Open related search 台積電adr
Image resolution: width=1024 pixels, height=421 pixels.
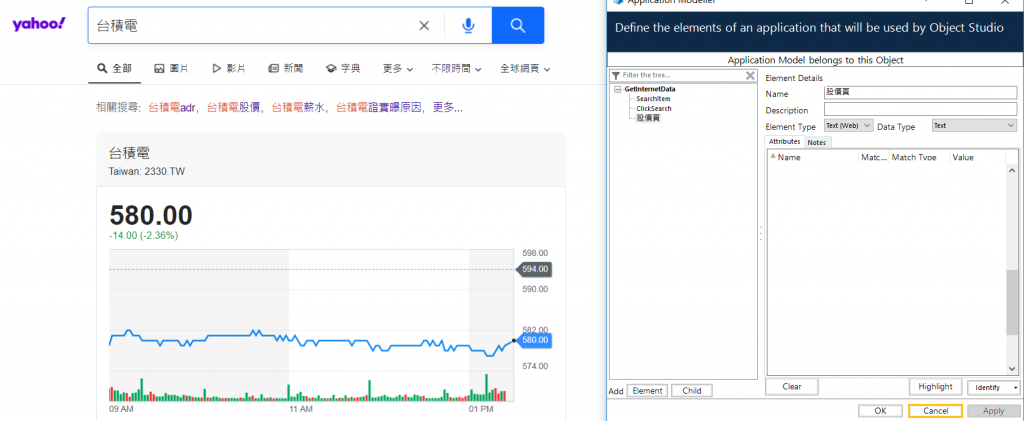tap(172, 108)
